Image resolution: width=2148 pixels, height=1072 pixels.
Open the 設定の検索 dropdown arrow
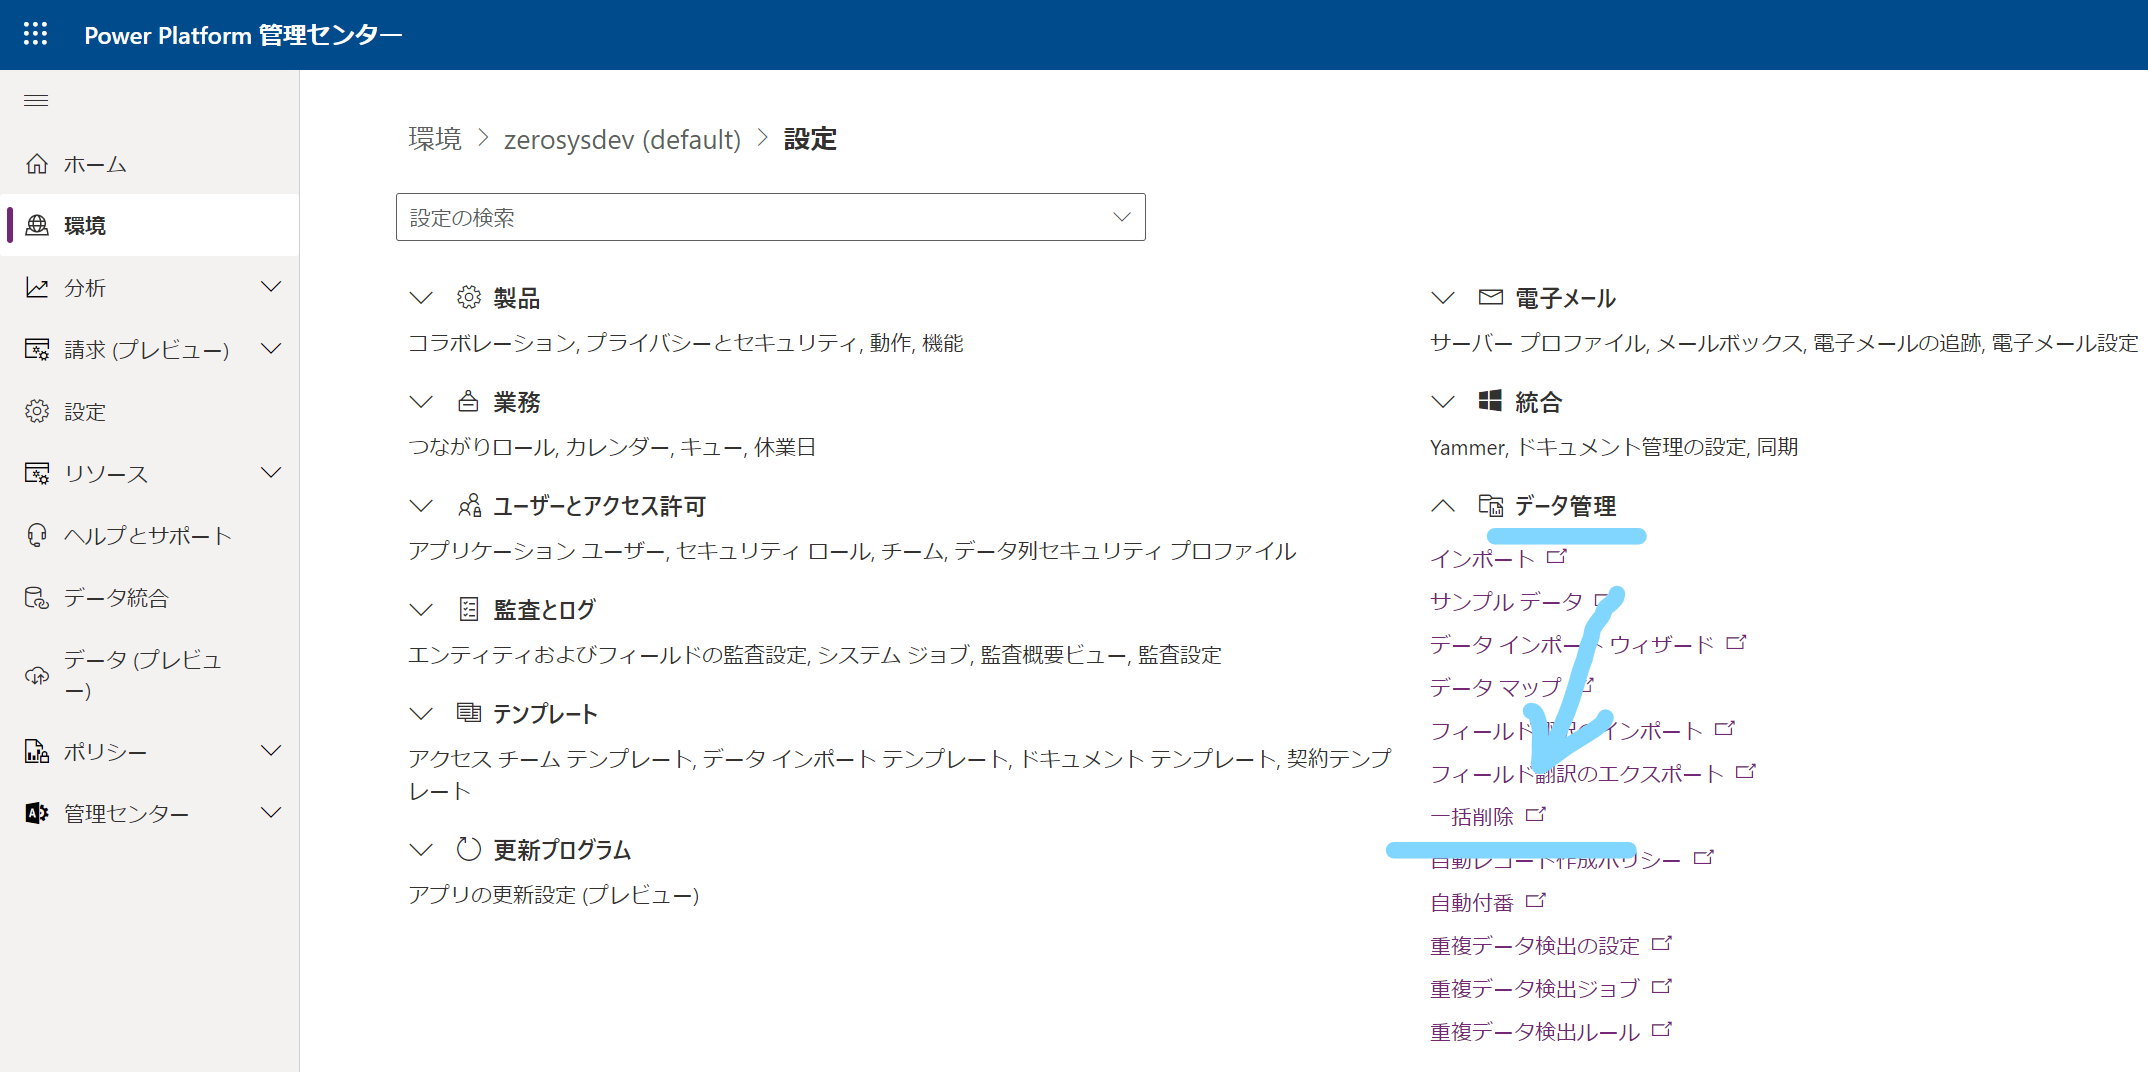(1122, 217)
